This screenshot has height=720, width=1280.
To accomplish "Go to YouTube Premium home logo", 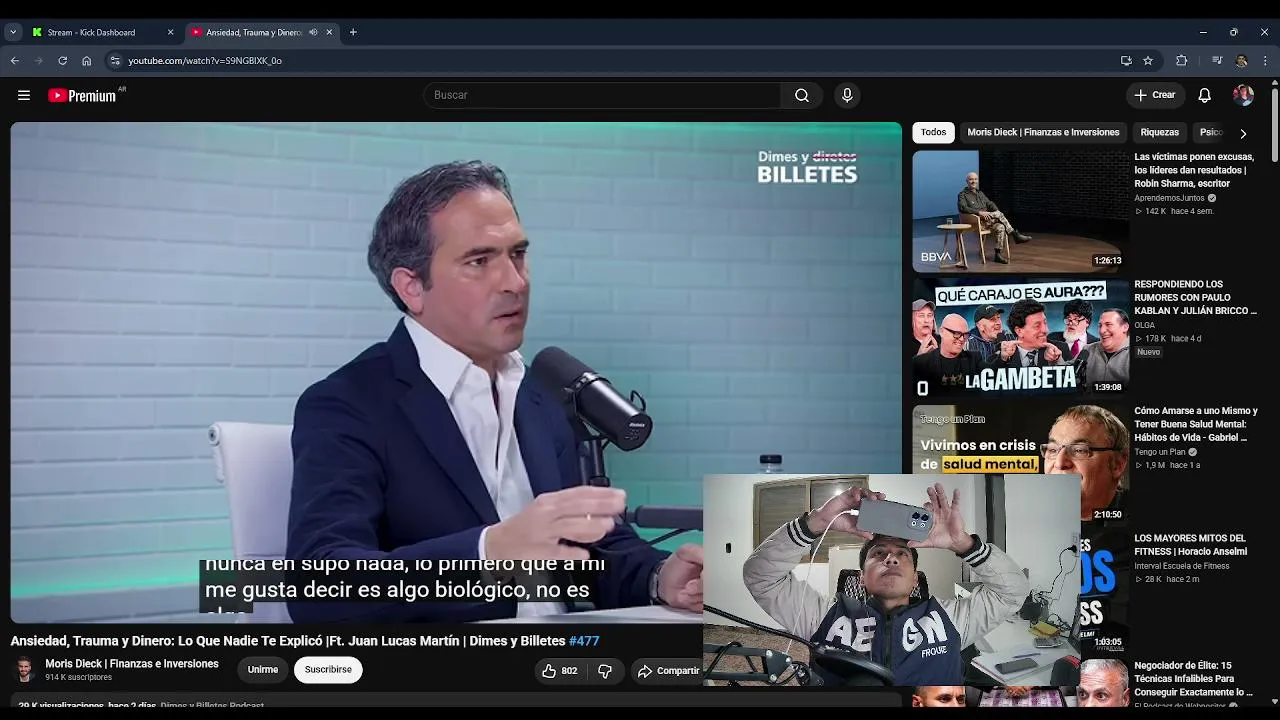I will pos(82,95).
